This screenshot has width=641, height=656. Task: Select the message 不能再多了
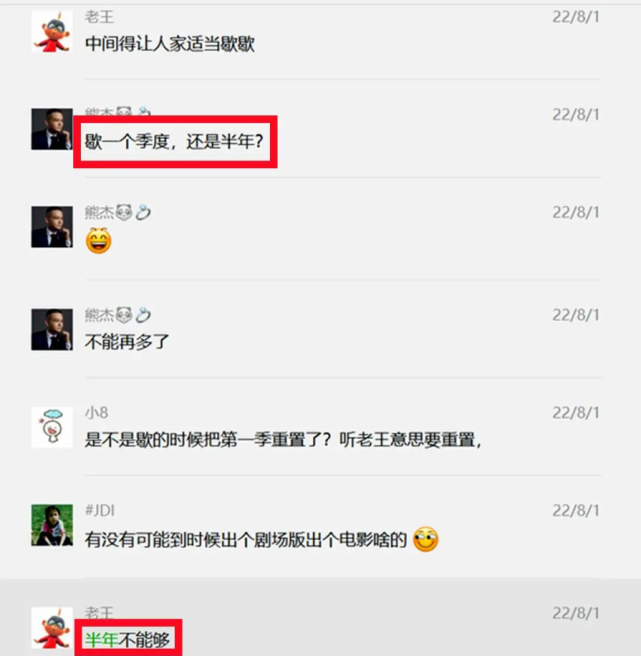click(x=127, y=342)
